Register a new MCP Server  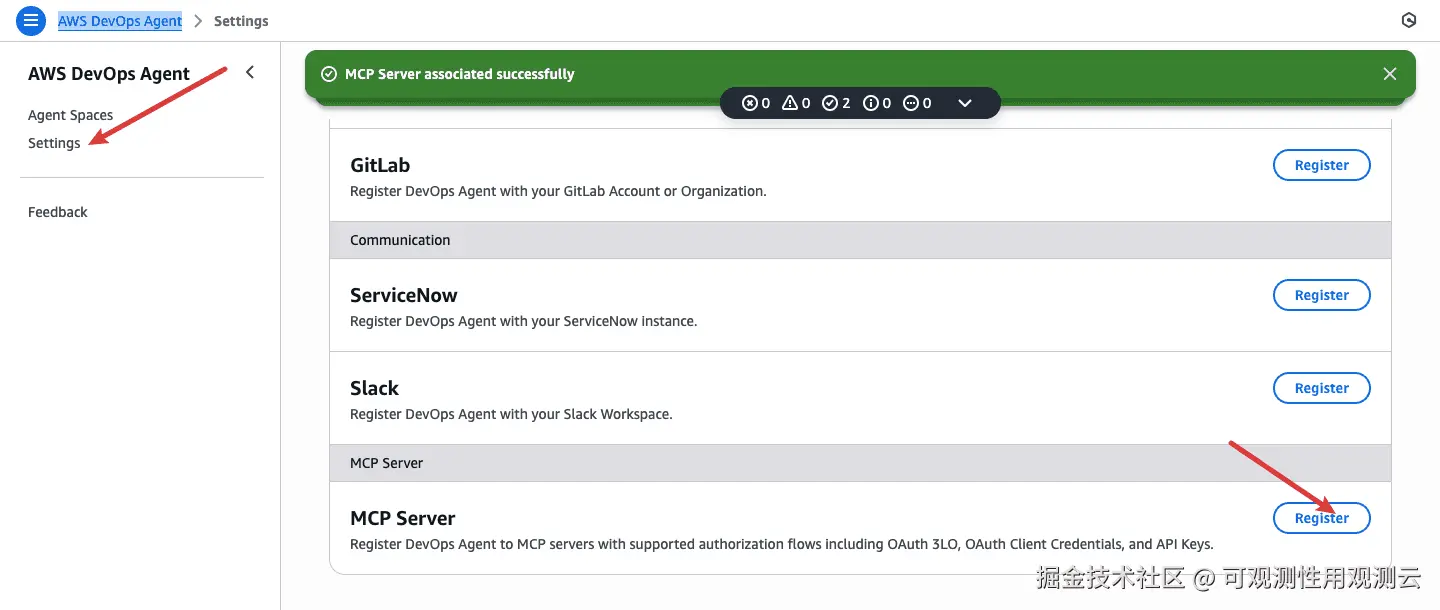coord(1321,518)
